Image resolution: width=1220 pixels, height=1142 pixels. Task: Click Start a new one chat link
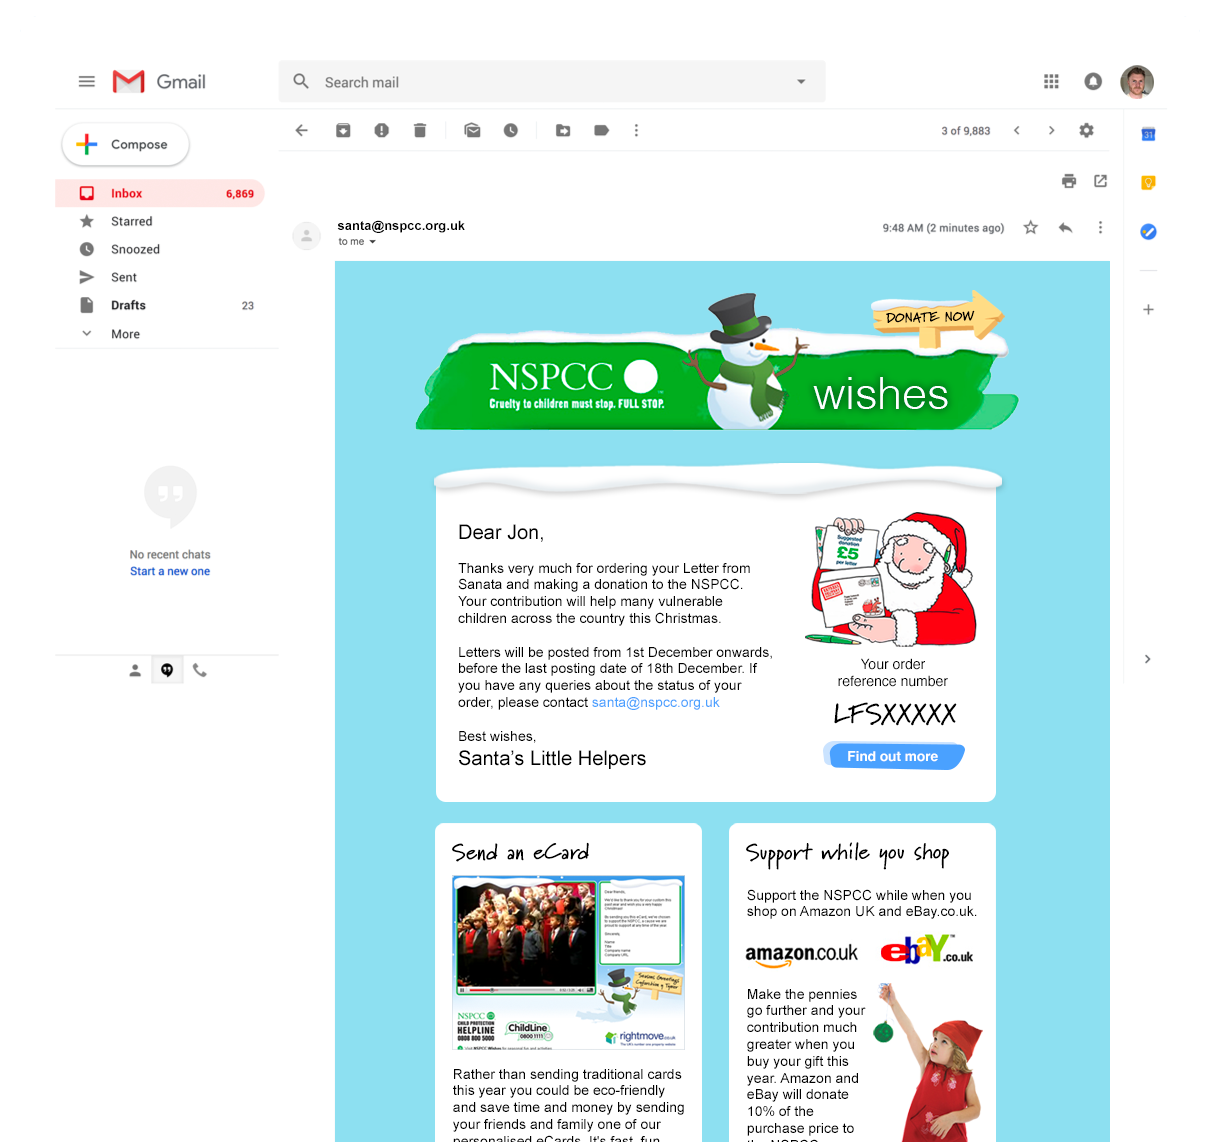pyautogui.click(x=170, y=571)
